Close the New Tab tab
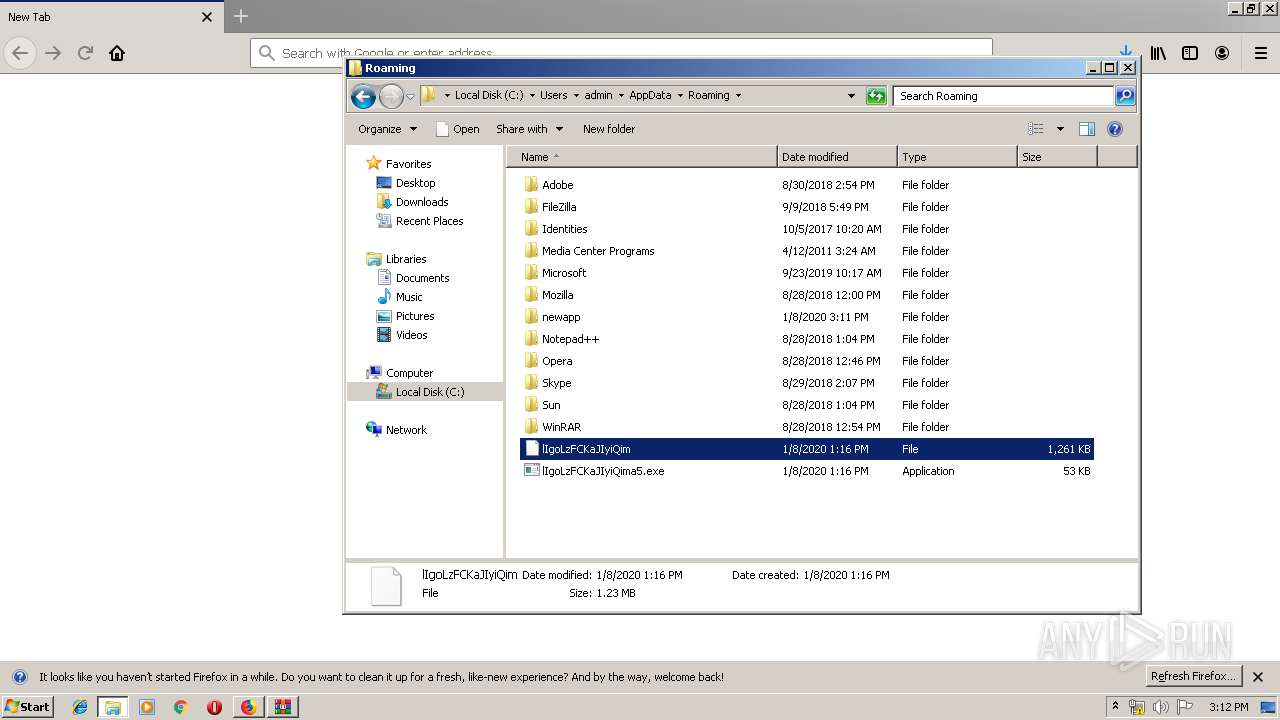 (207, 17)
